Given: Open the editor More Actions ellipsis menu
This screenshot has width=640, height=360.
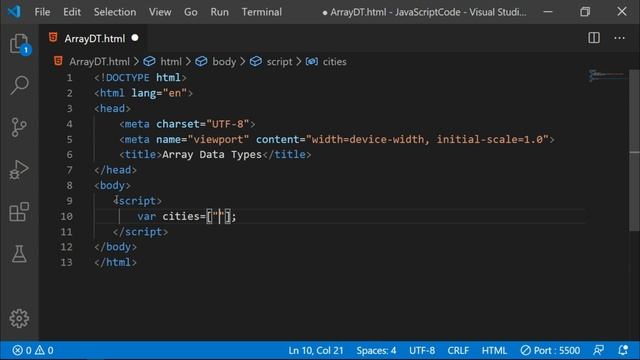Looking at the screenshot, I should click(619, 38).
